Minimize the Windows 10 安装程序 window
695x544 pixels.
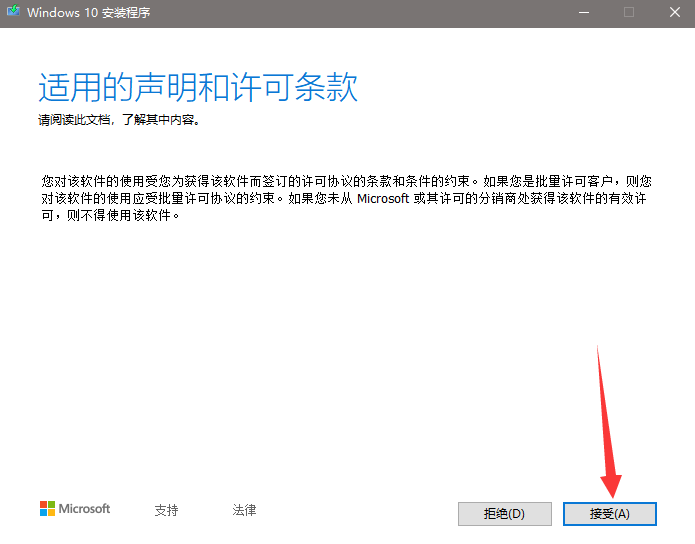[x=584, y=12]
